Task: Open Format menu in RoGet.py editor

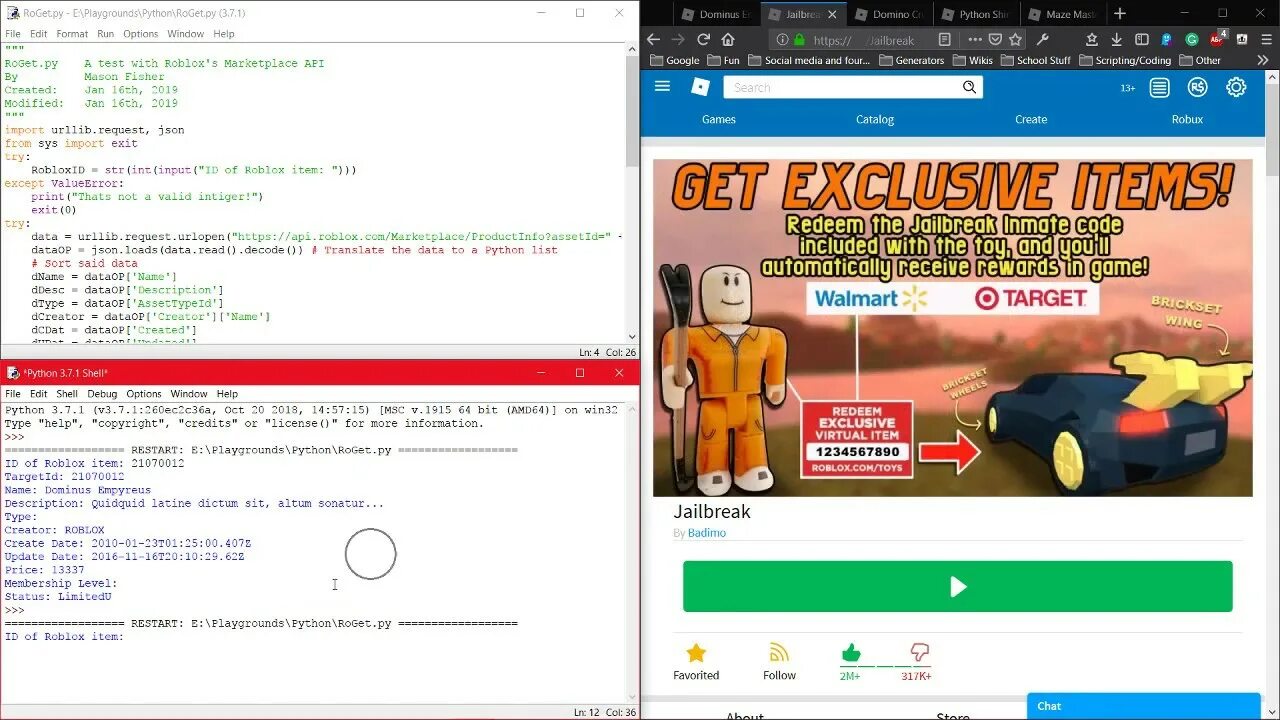Action: (x=72, y=33)
